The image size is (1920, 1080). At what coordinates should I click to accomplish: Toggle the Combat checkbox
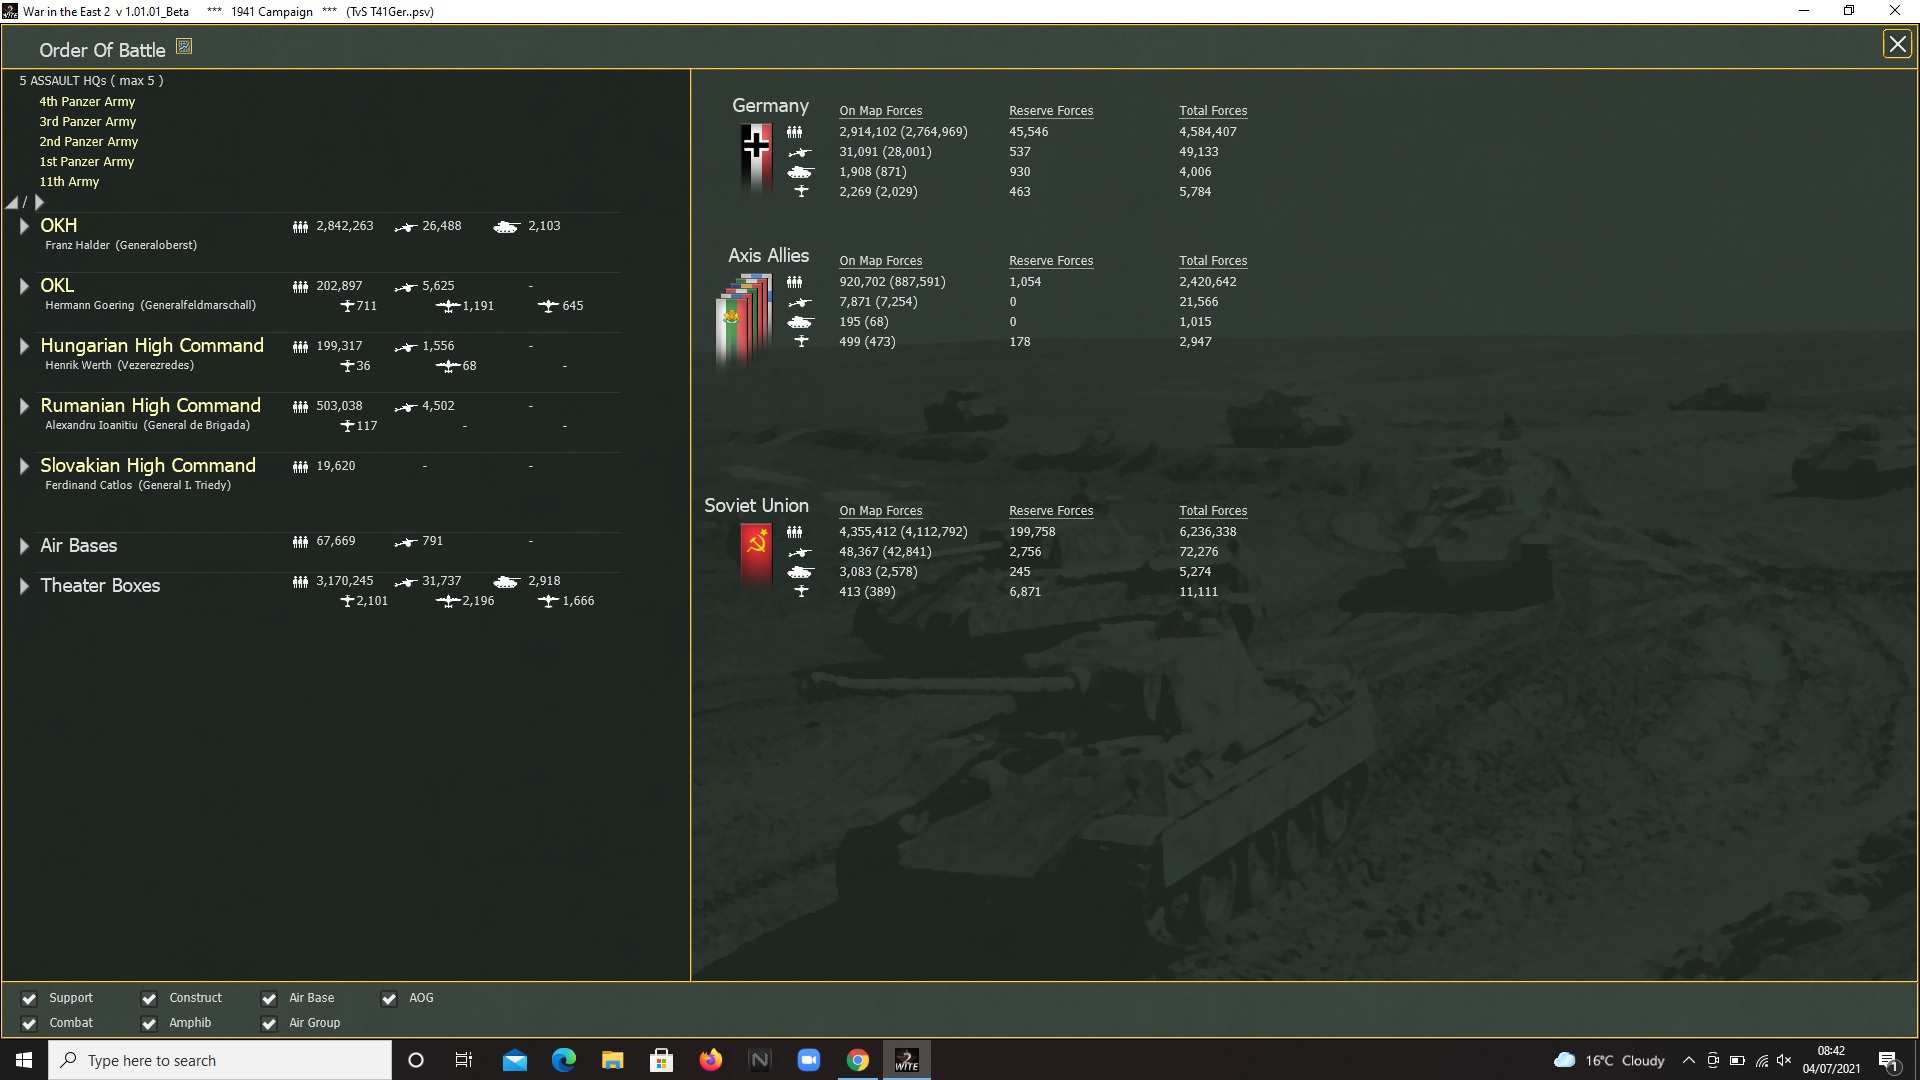pos(29,1024)
